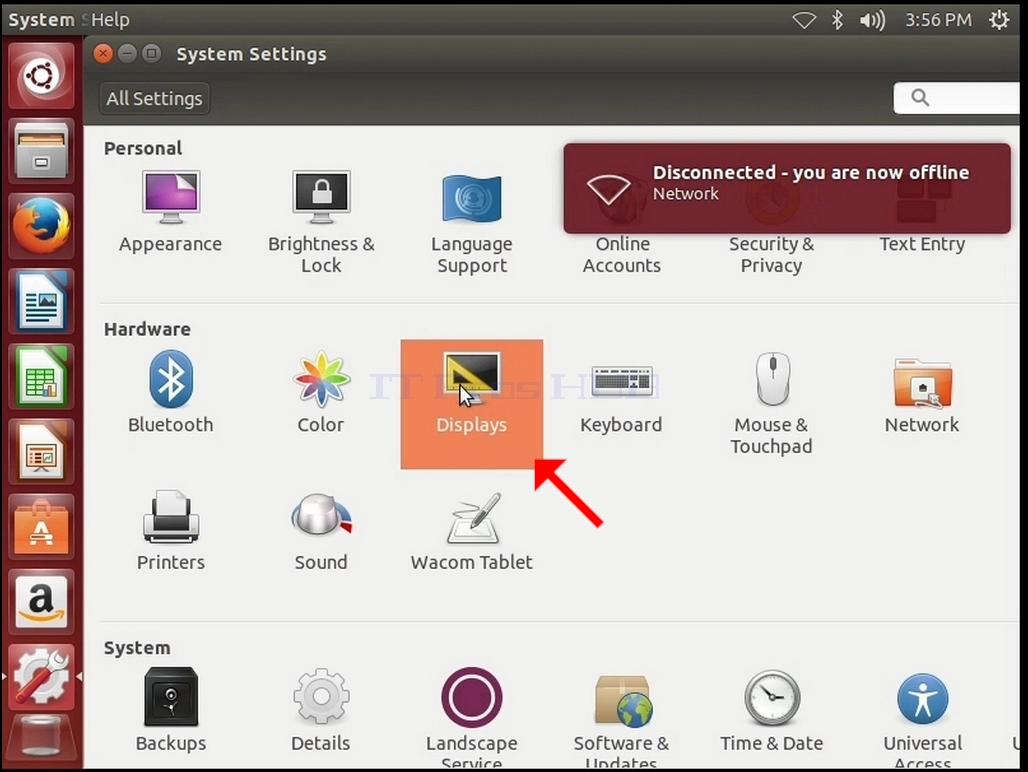Open the power gear session menu
Viewport: 1028px width, 772px height.
(x=1000, y=20)
